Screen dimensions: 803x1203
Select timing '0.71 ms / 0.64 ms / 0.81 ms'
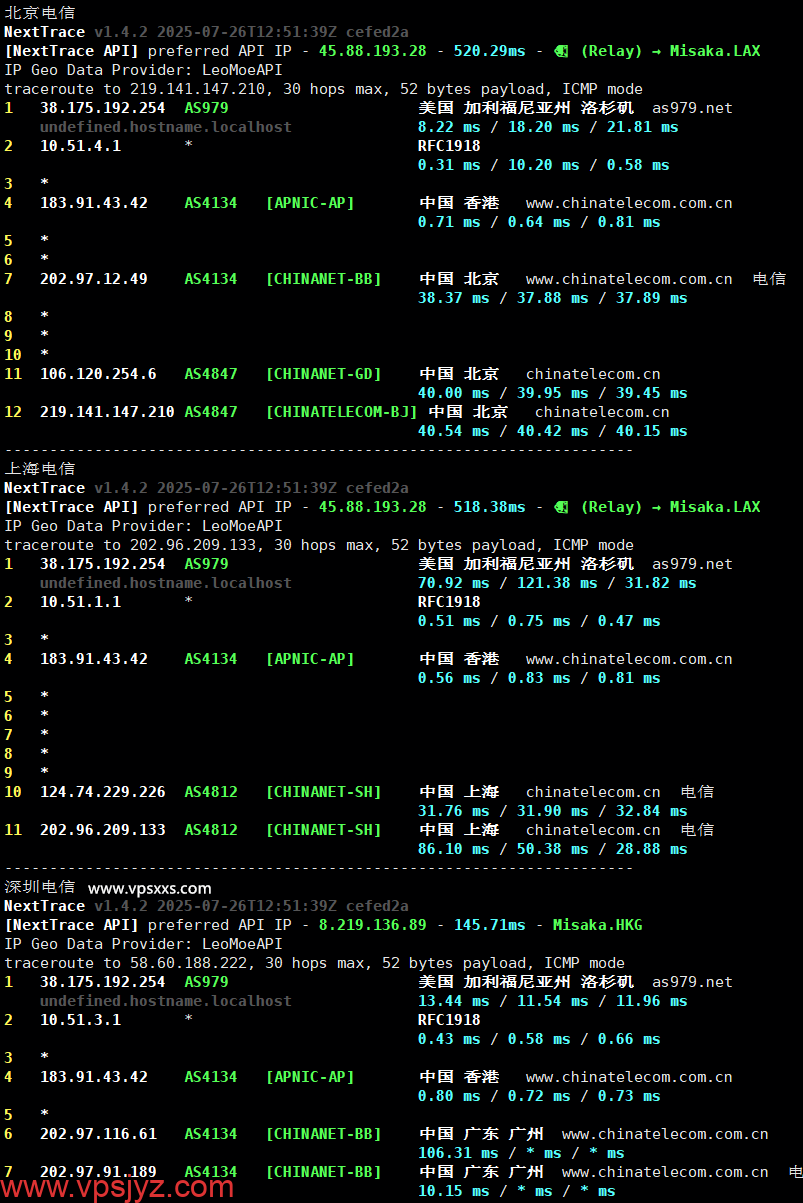click(539, 222)
